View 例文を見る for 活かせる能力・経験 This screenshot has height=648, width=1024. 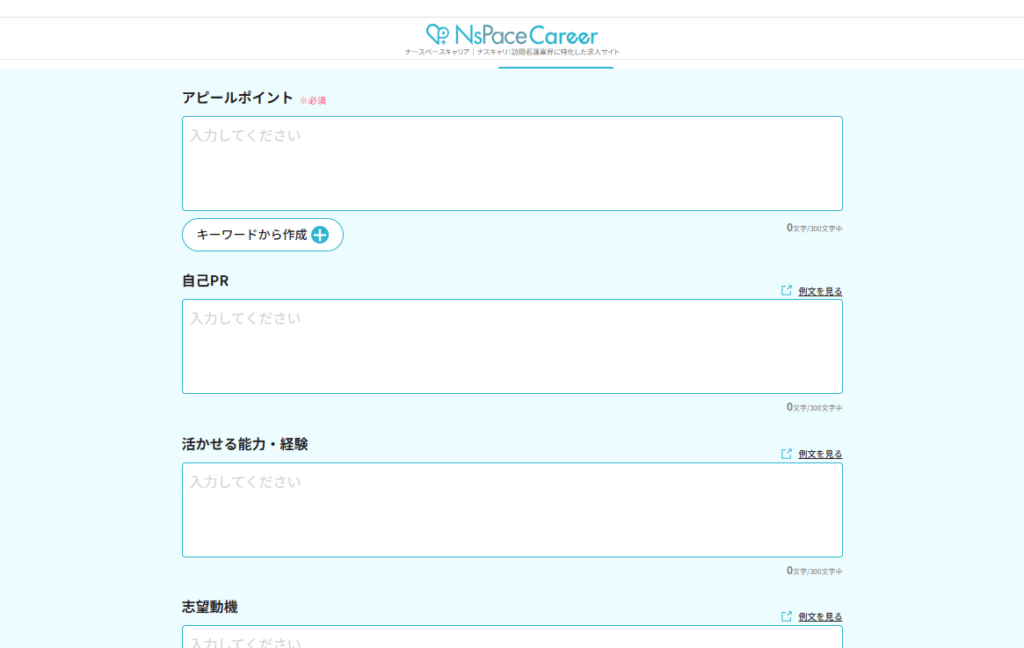(820, 454)
